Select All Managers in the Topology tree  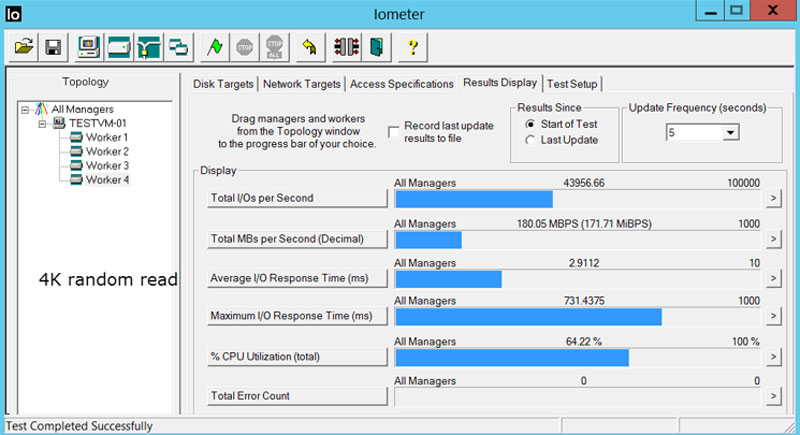tap(82, 109)
